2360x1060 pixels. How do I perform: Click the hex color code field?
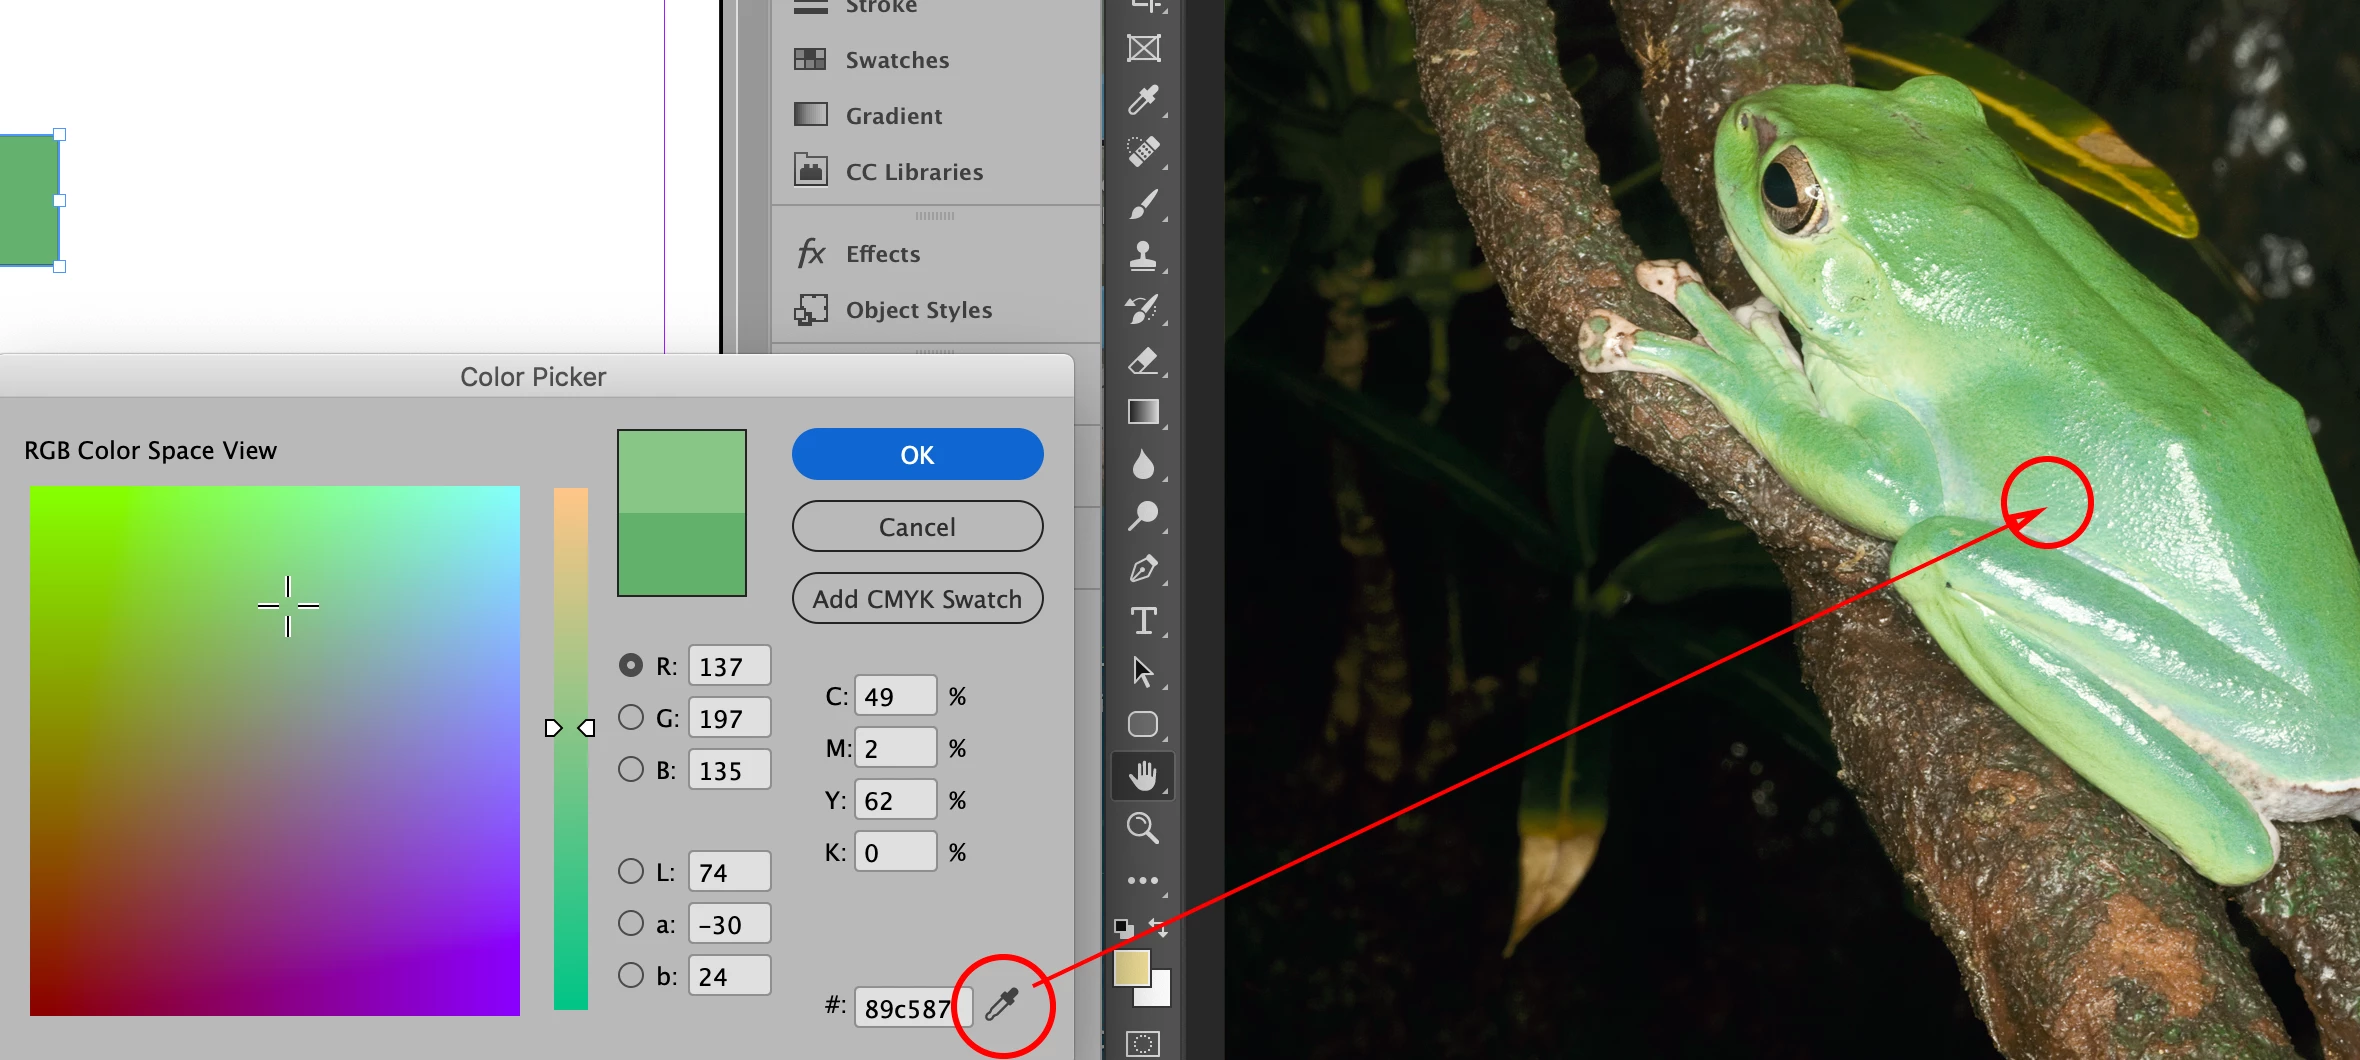(912, 1008)
